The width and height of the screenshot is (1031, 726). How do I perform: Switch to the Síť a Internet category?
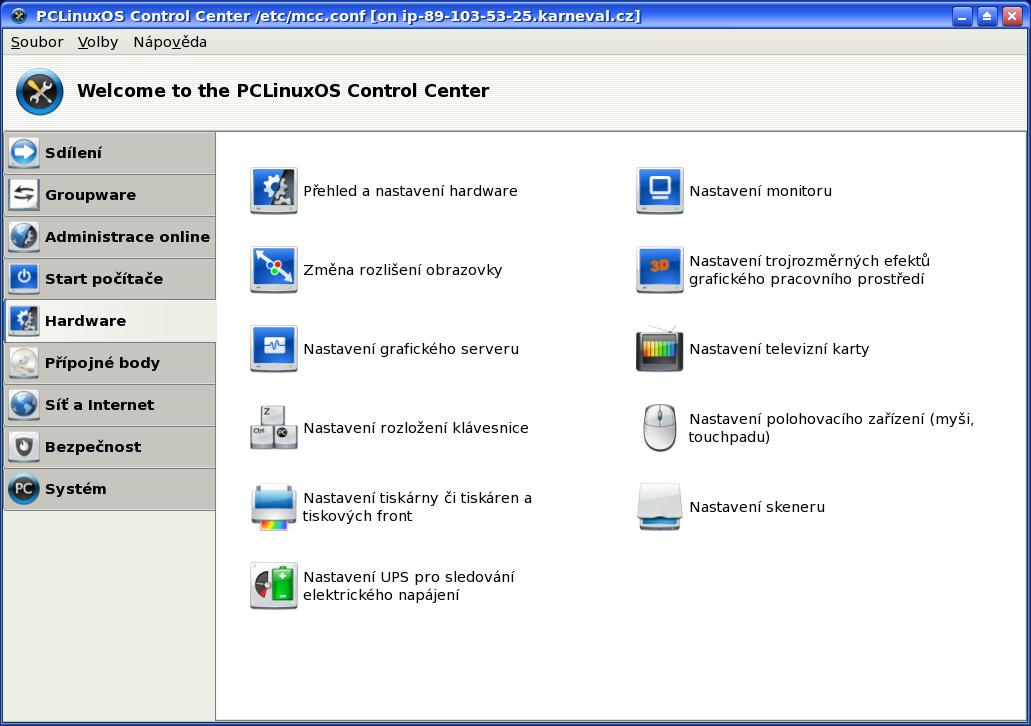[x=110, y=405]
